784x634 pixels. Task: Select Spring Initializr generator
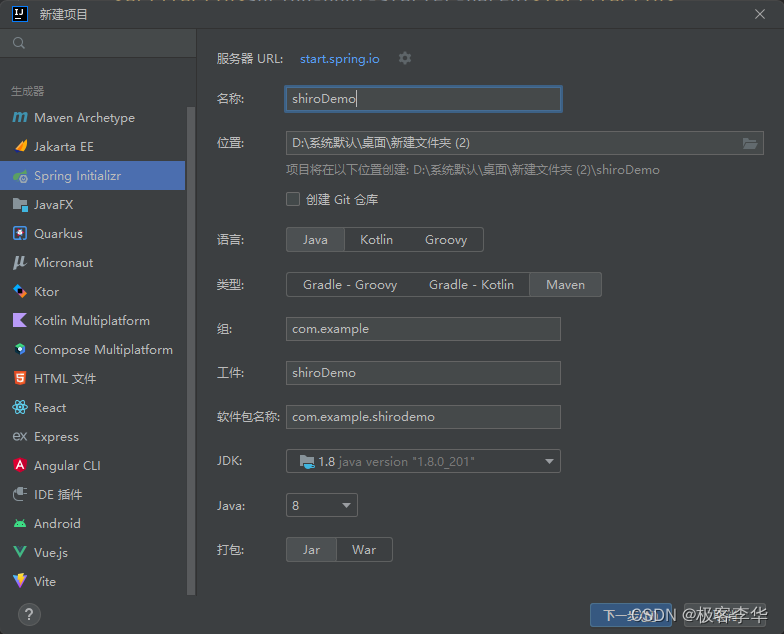[92, 176]
